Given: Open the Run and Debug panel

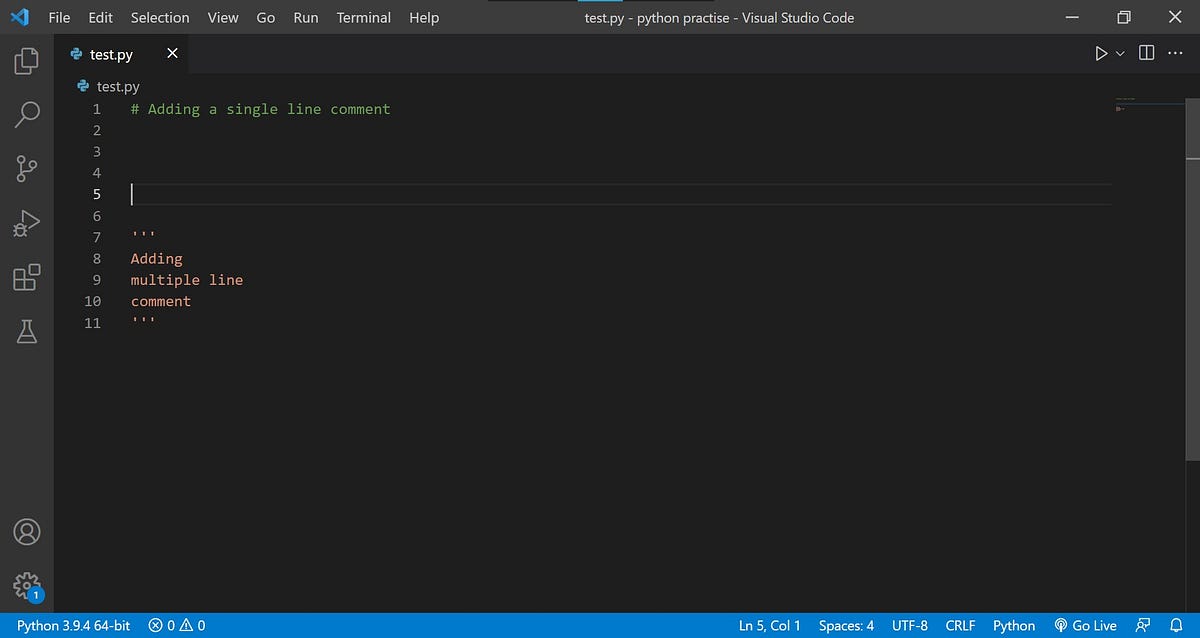Looking at the screenshot, I should tap(26, 223).
